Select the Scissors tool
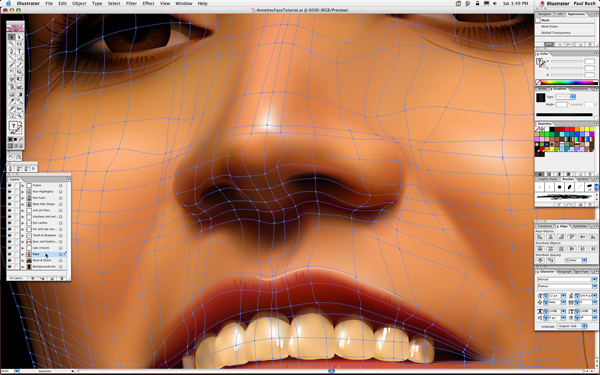Screen dimensions: 600x375 tap(20, 108)
